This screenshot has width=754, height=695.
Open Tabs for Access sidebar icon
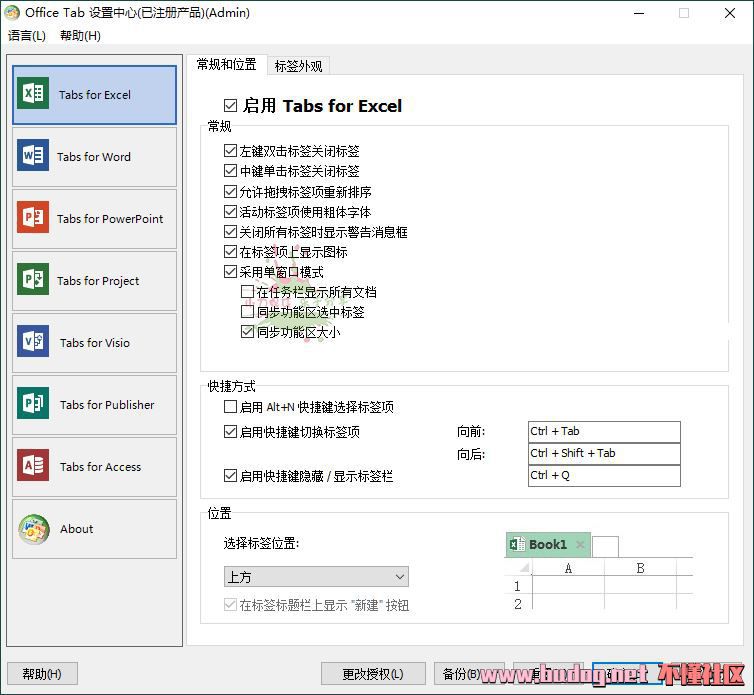click(33, 467)
